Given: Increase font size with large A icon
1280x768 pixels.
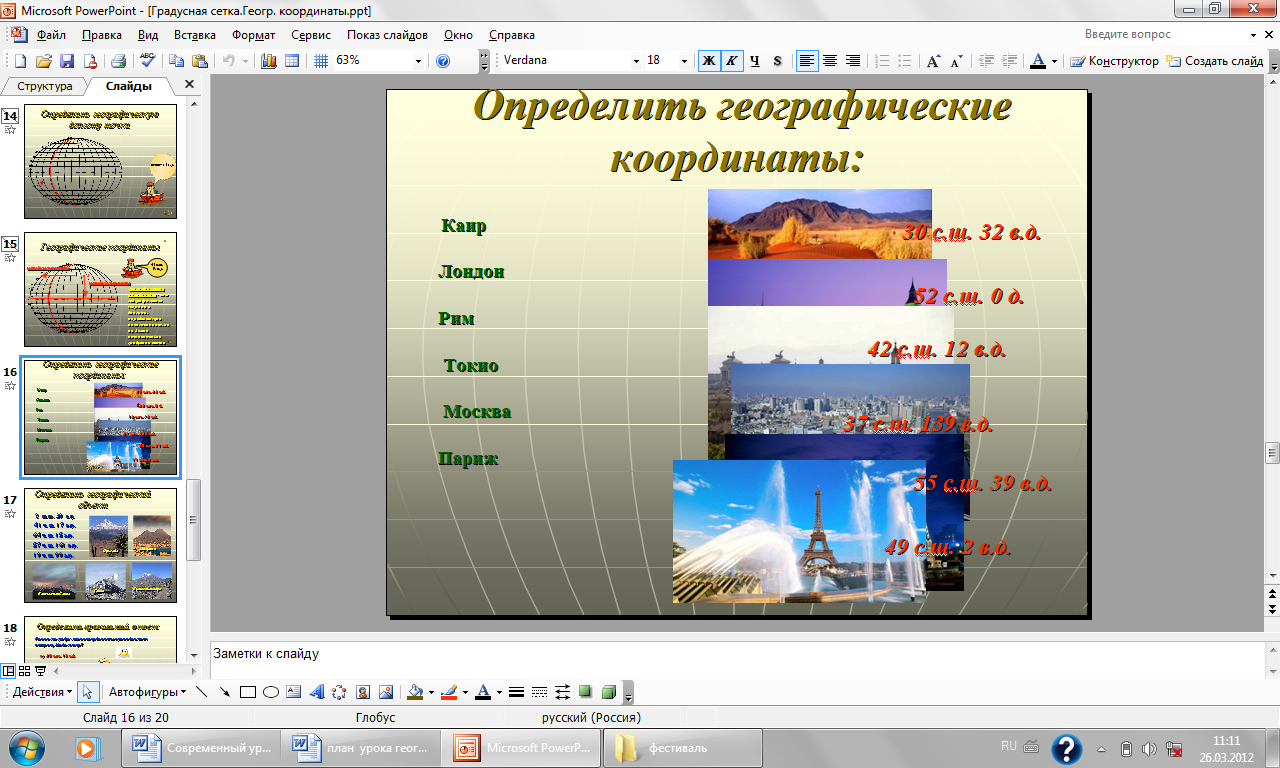Looking at the screenshot, I should 933,61.
